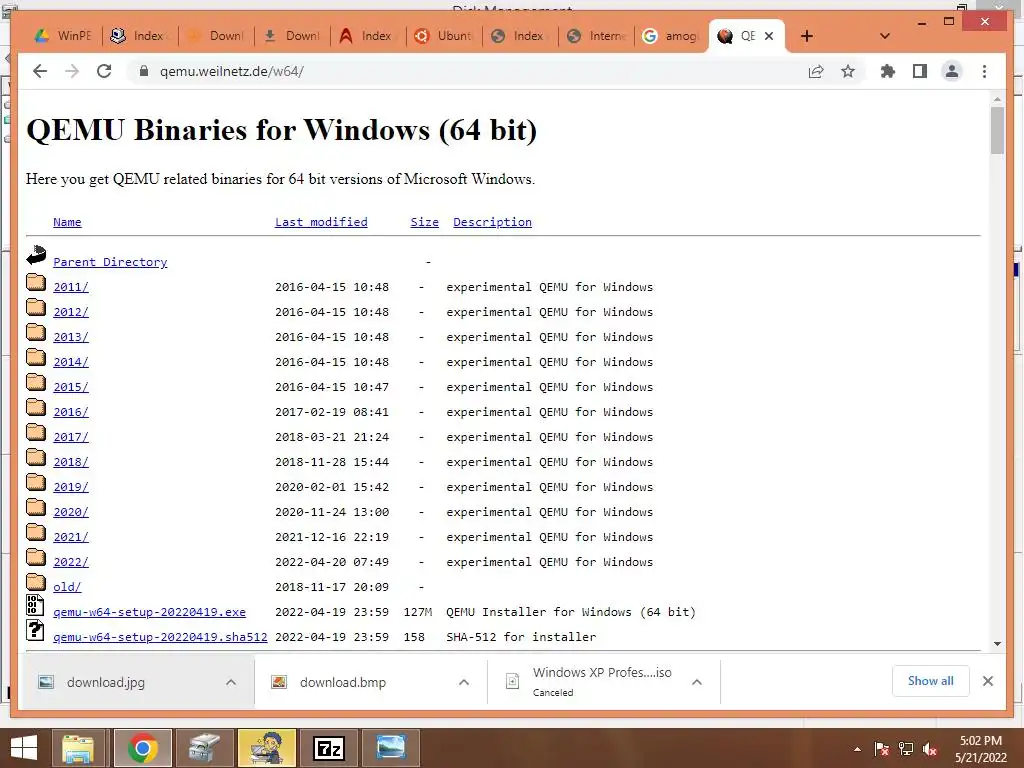Sort listing by Name

pos(67,222)
